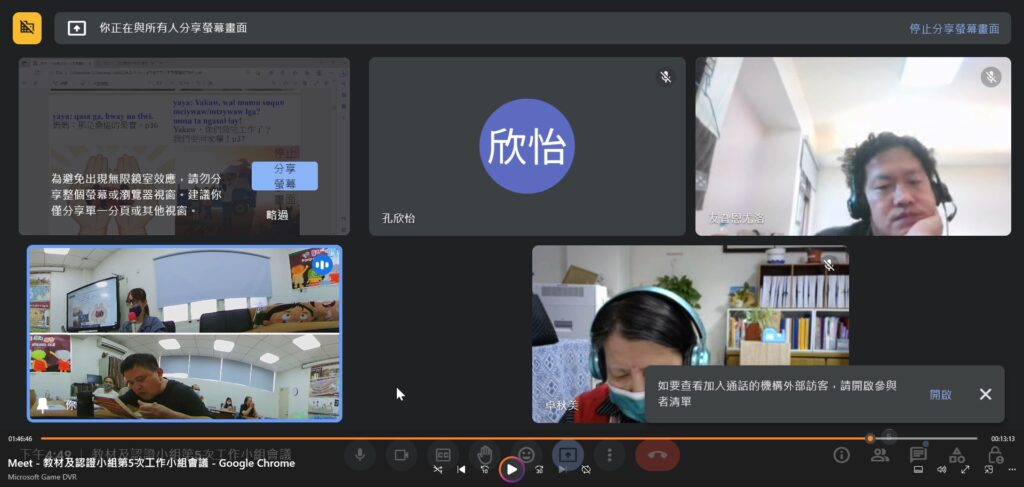Image resolution: width=1024 pixels, height=487 pixels.
Task: Click the player volume speaker icon
Action: pos(942,469)
